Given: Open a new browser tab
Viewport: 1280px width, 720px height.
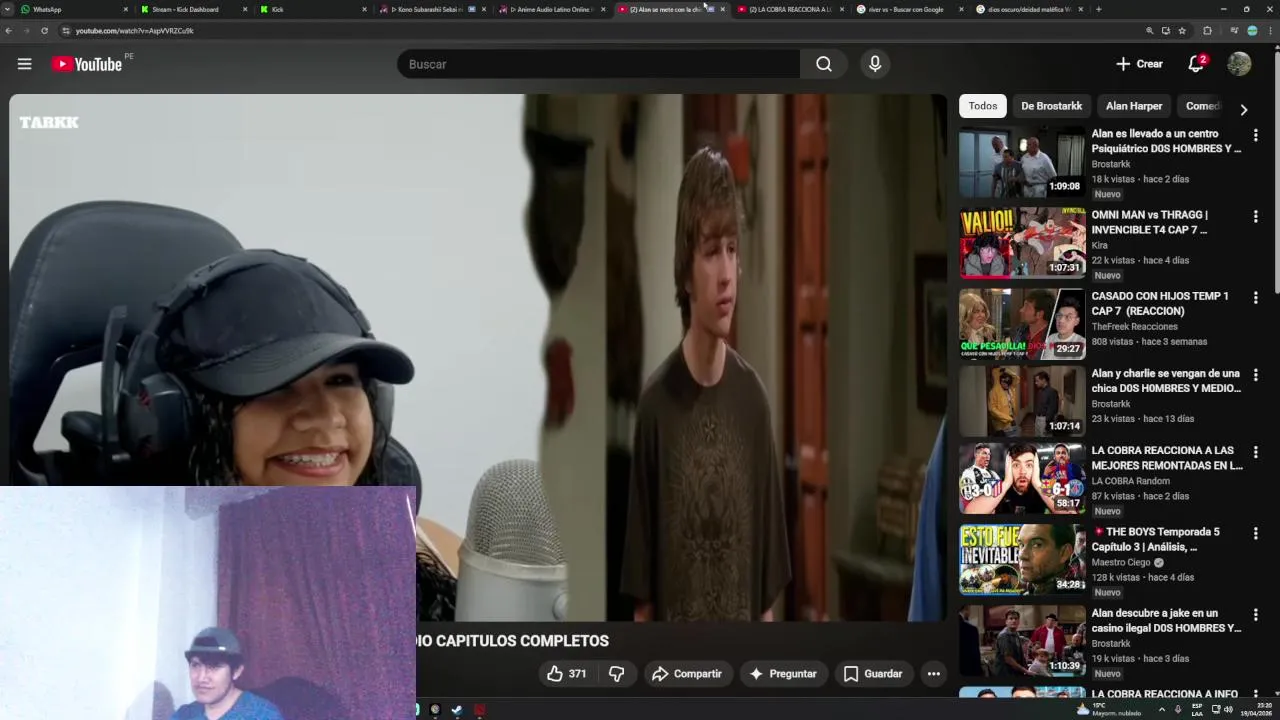Looking at the screenshot, I should pyautogui.click(x=1098, y=9).
